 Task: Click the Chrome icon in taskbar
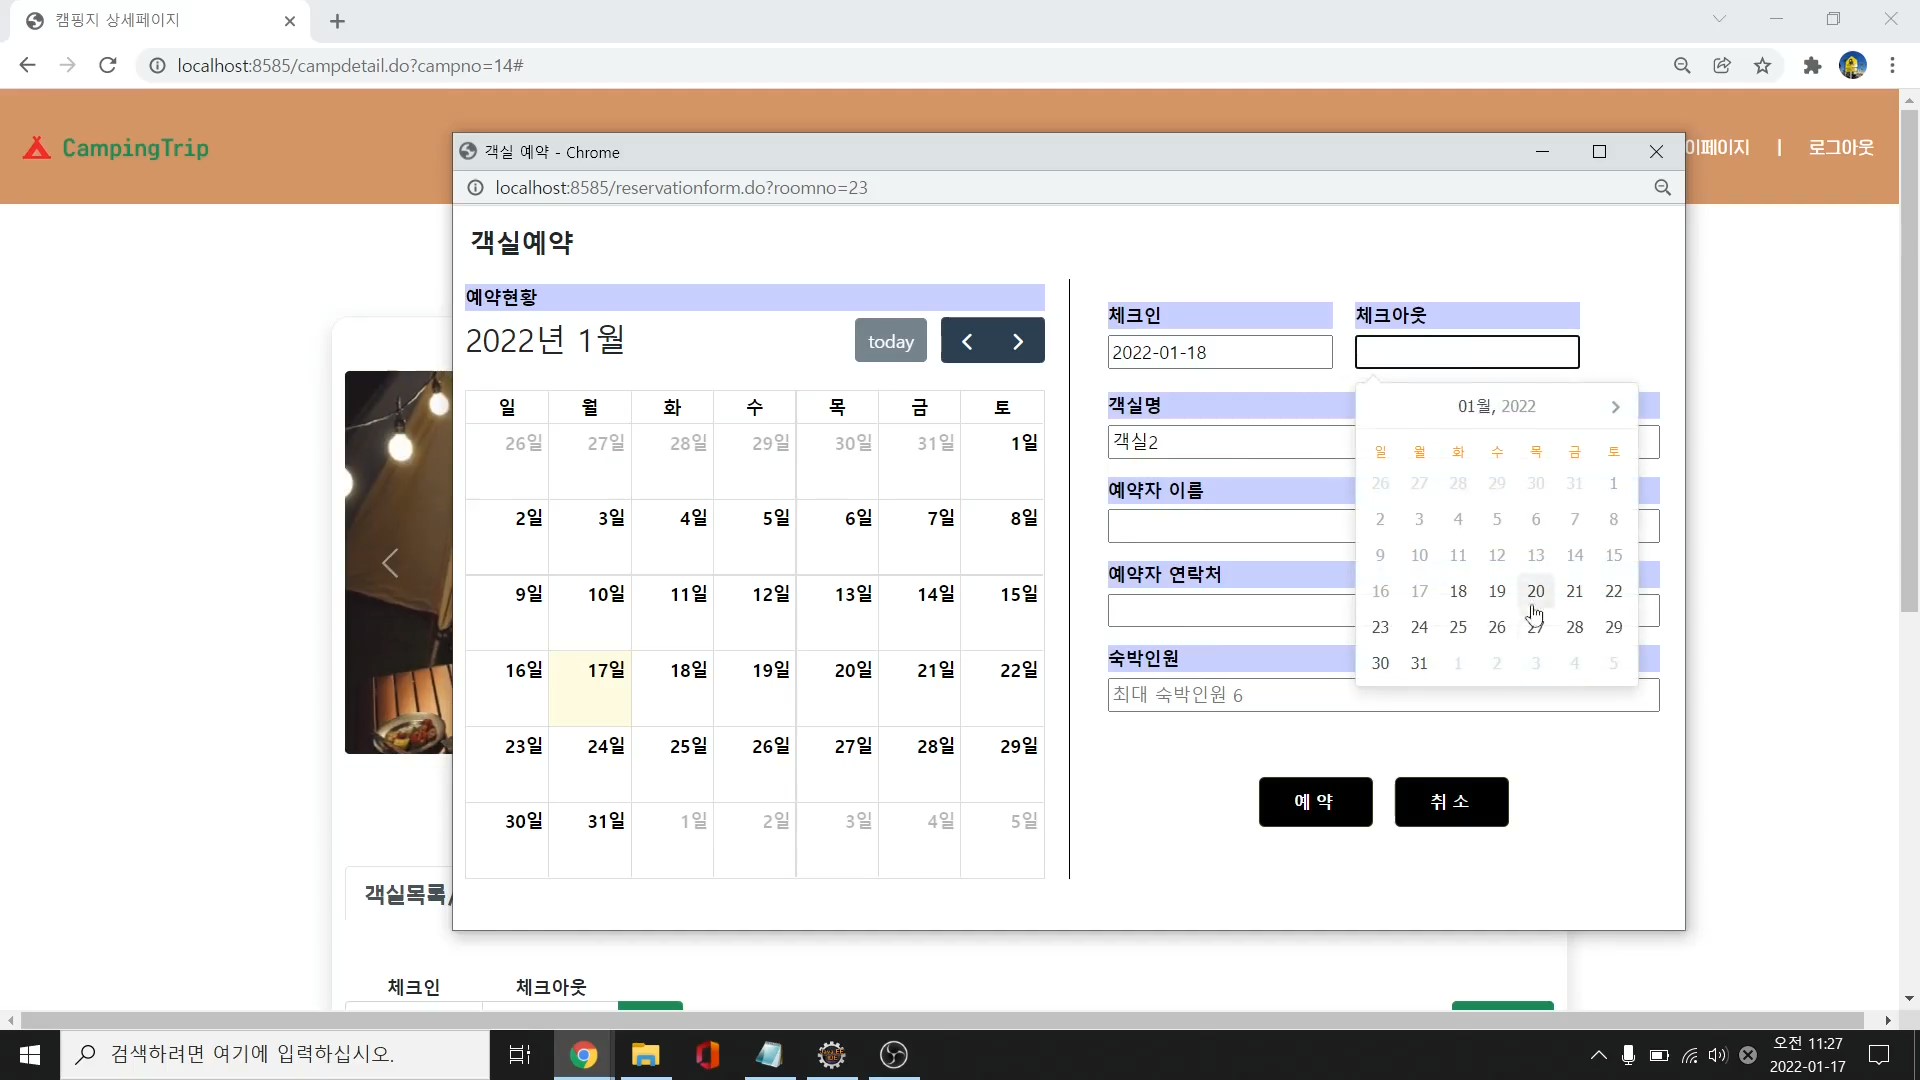583,1055
